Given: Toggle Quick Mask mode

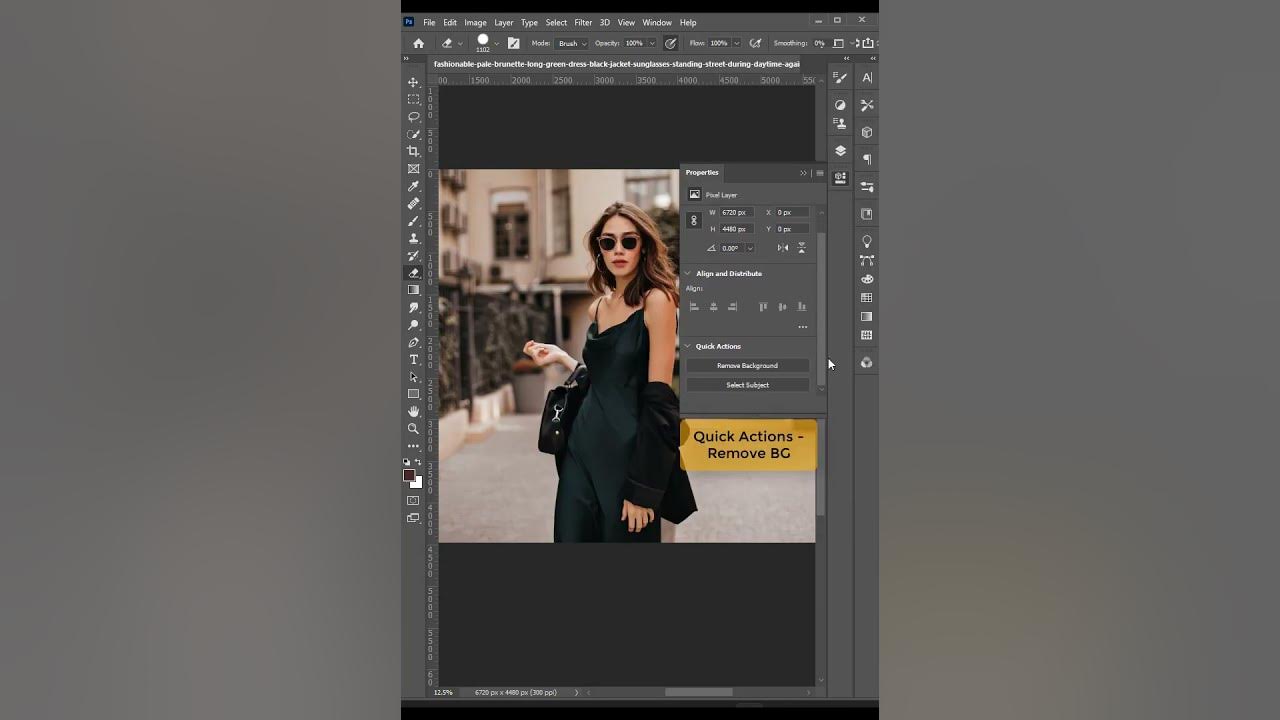Looking at the screenshot, I should [x=413, y=500].
